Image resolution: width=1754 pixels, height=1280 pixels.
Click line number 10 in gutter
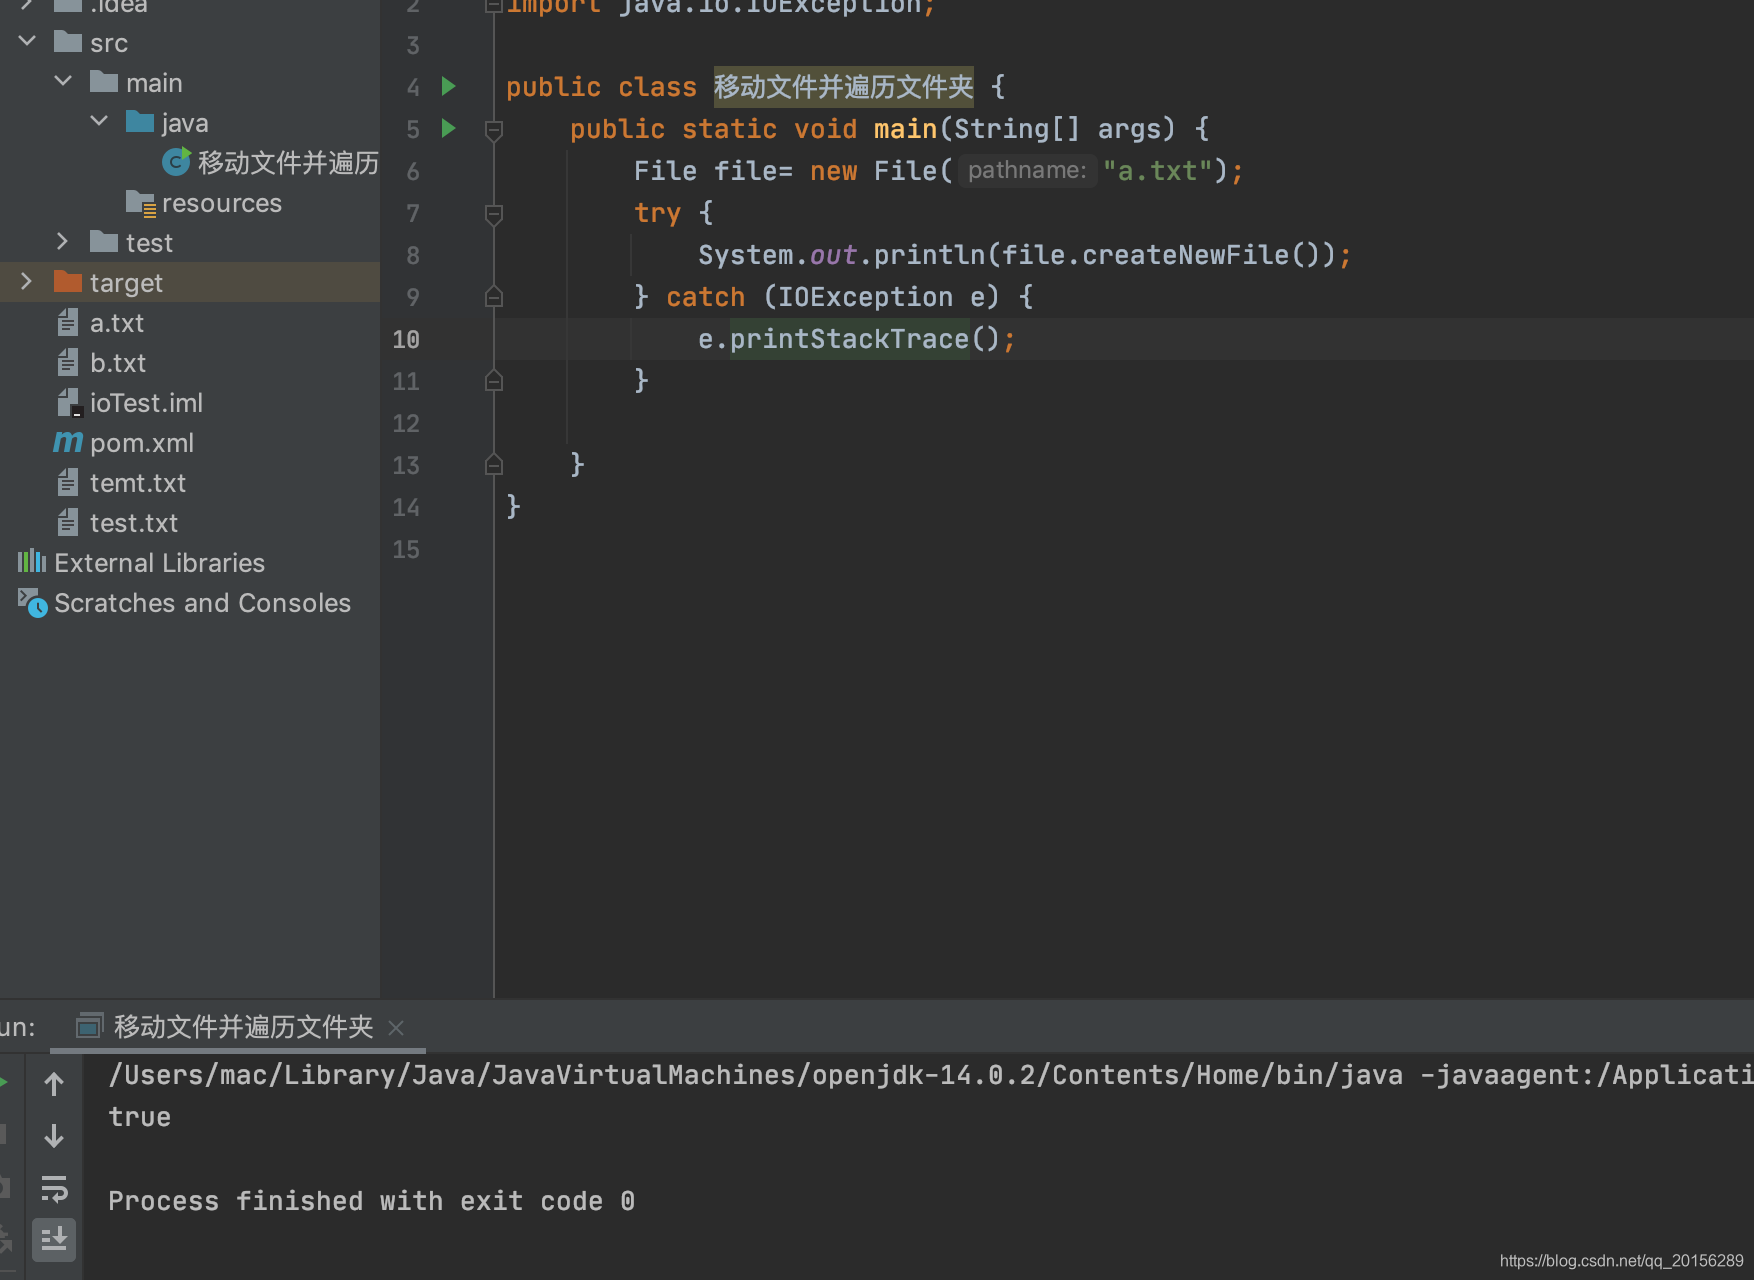(406, 339)
